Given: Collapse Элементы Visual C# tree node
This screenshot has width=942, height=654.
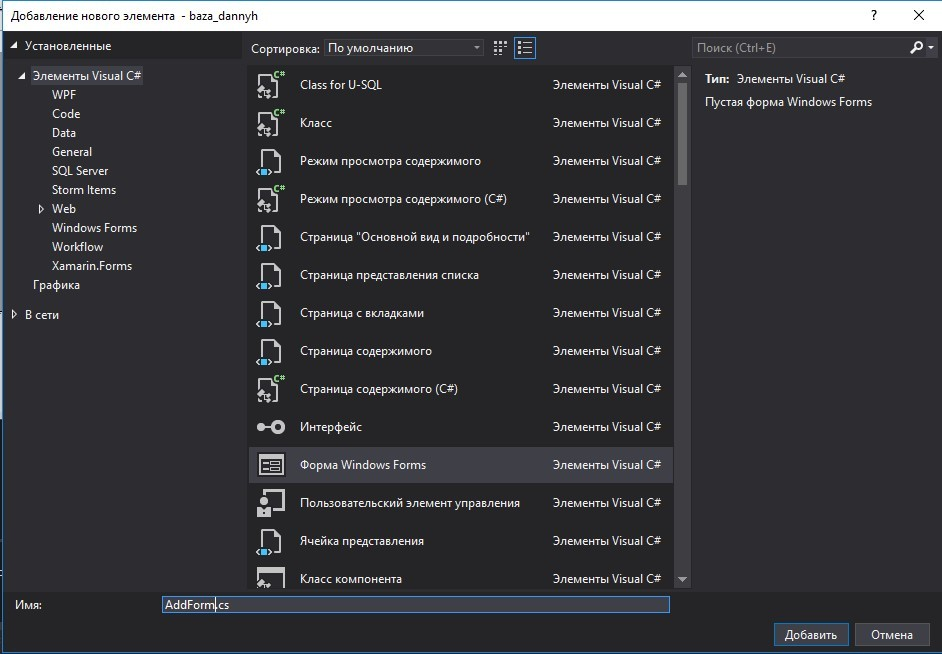Looking at the screenshot, I should pos(22,76).
